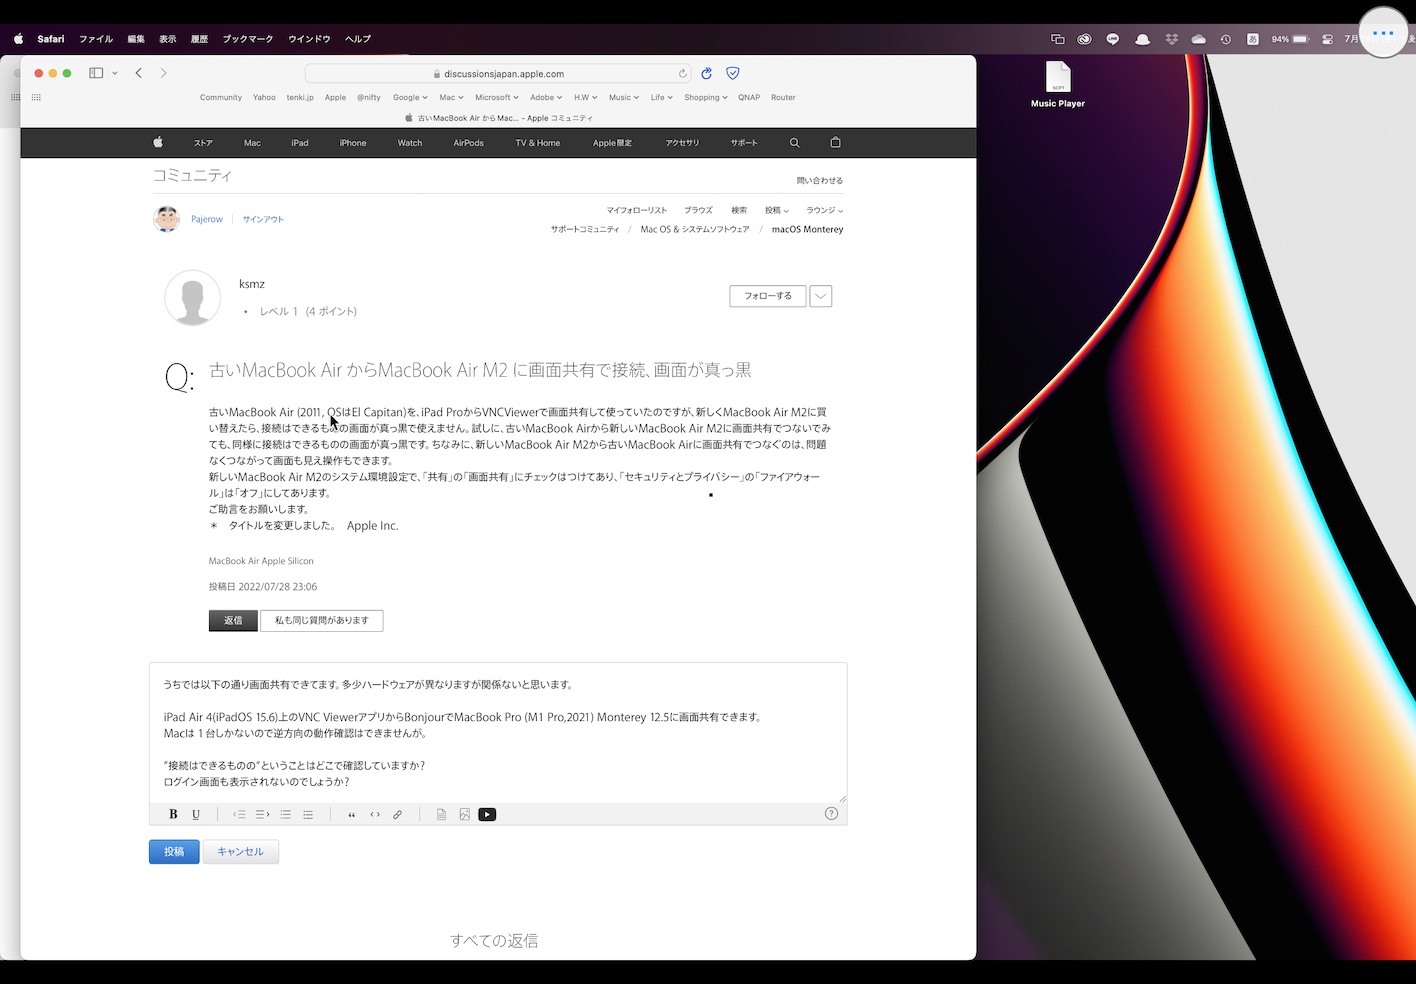Open Safari ファイル menu
This screenshot has width=1416, height=984.
coord(96,39)
